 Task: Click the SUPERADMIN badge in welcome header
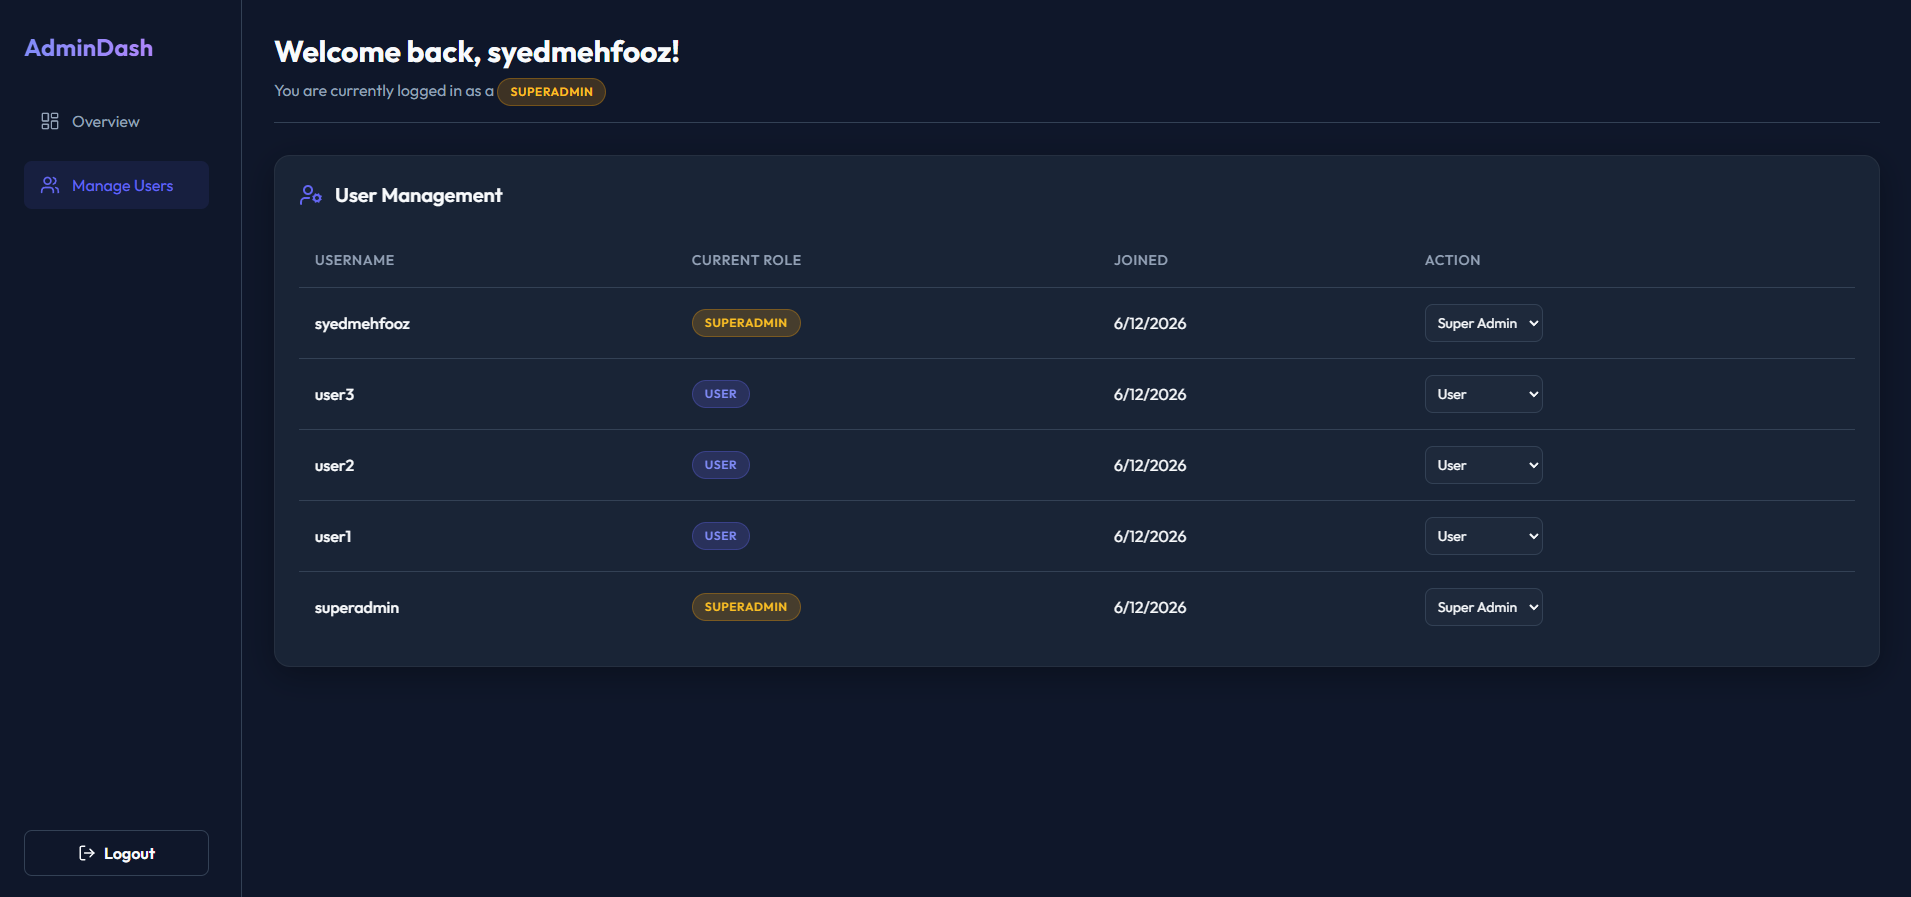(x=551, y=91)
